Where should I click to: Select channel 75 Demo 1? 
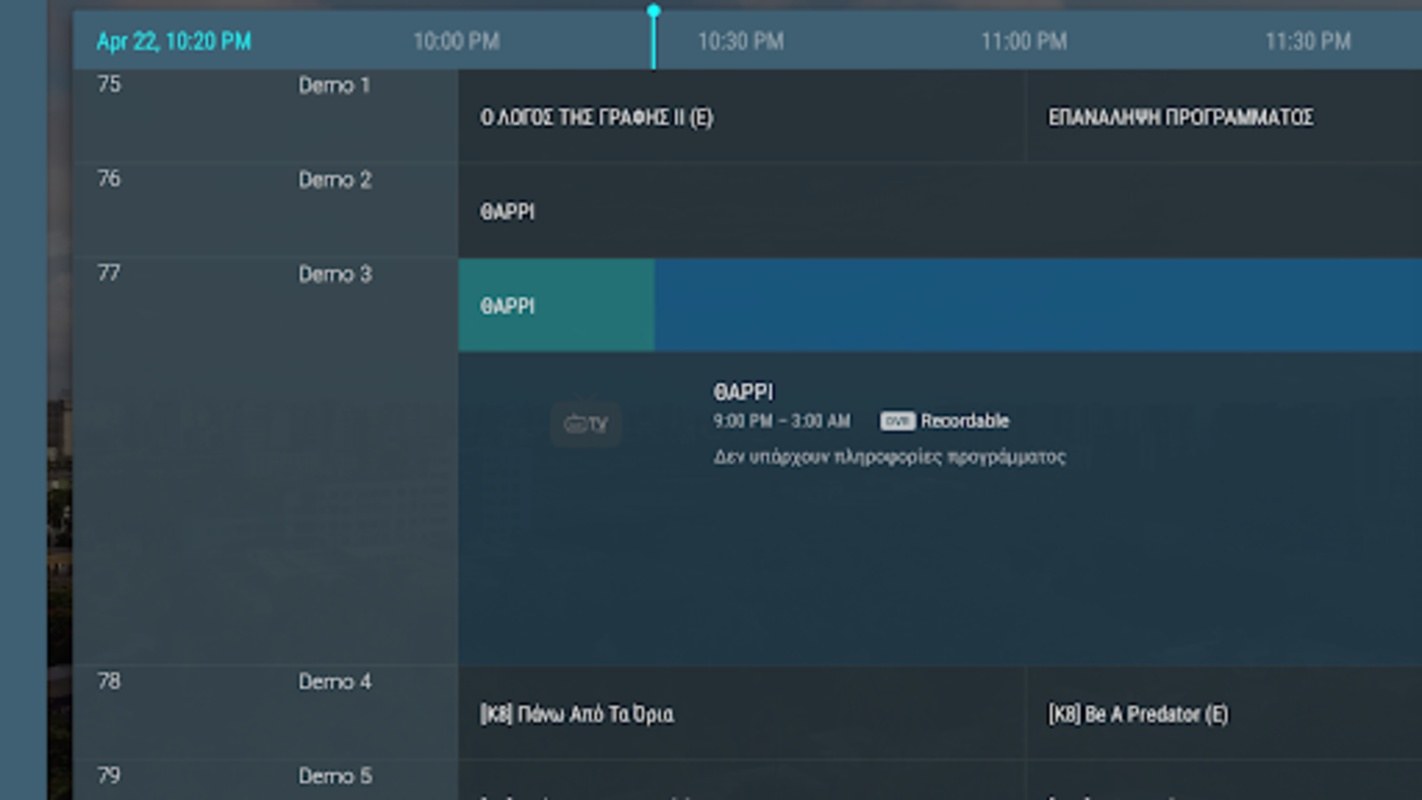(266, 116)
